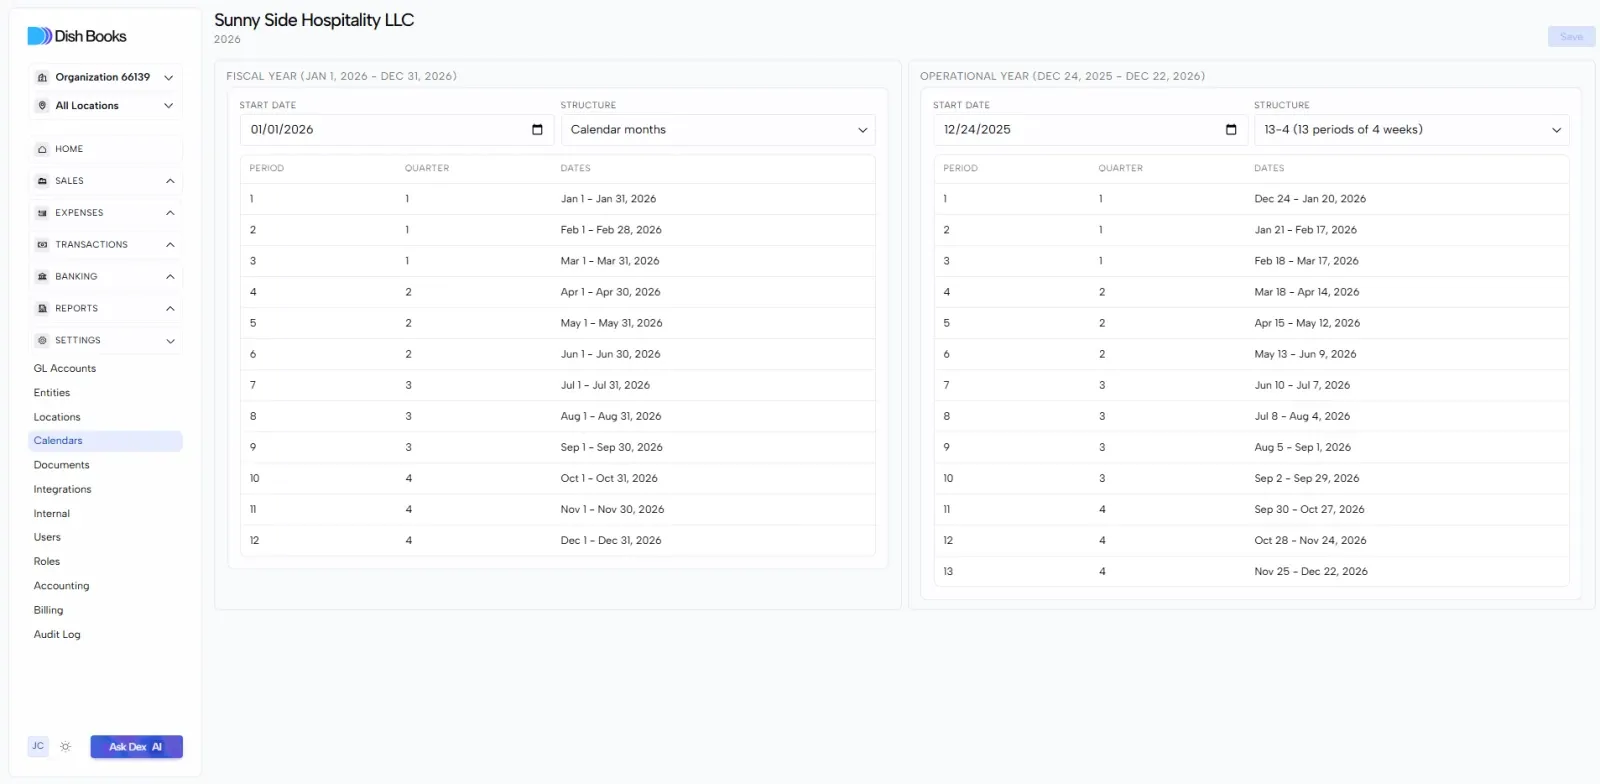Open the Accounting settings link

point(61,586)
